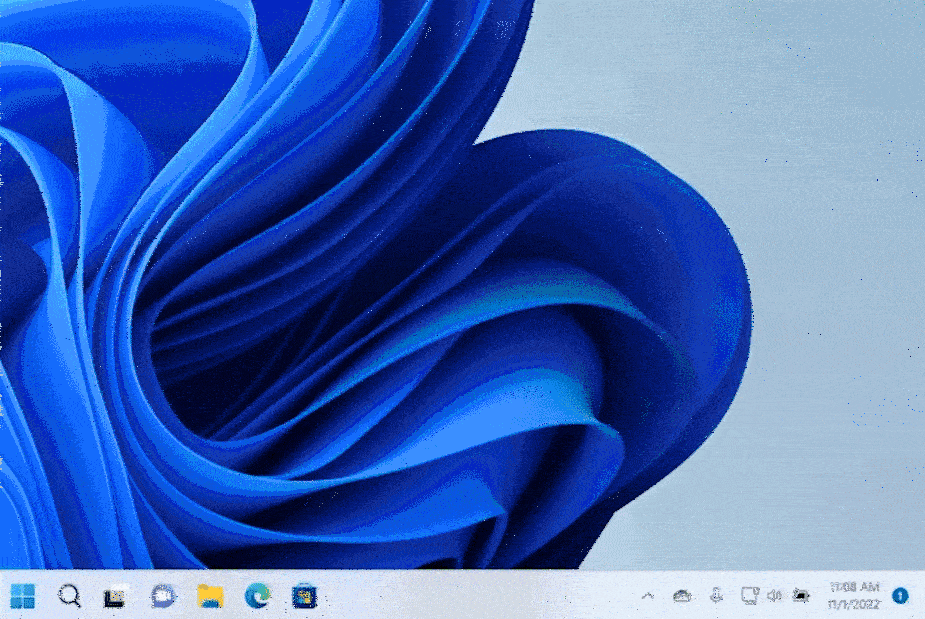Open File Explorer folder icon
This screenshot has width=925, height=619.
click(210, 596)
